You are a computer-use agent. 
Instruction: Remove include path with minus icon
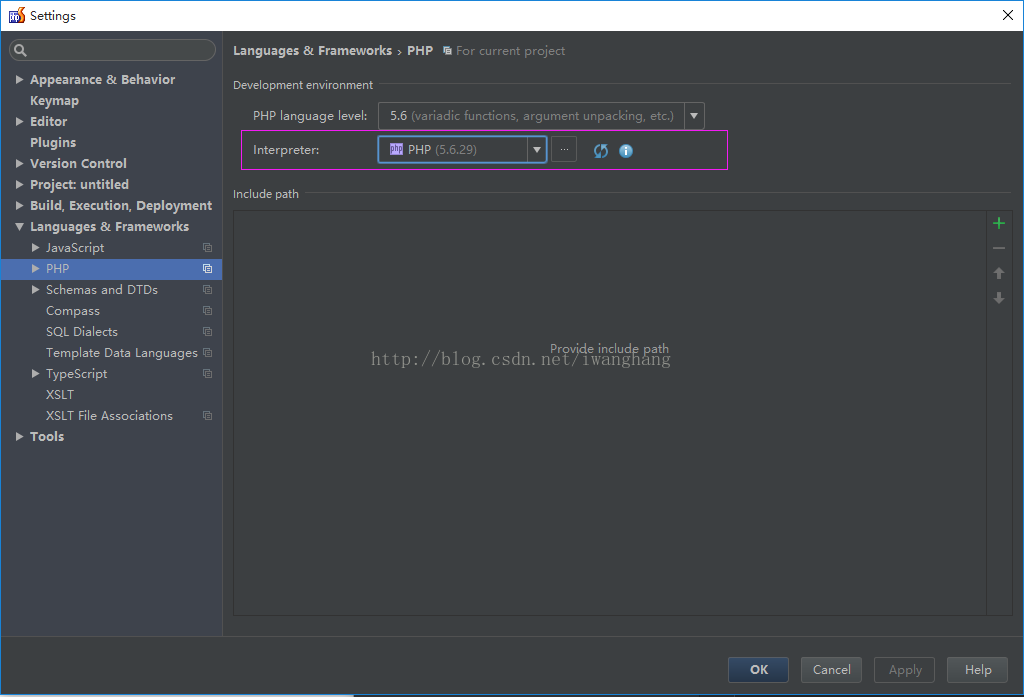[x=999, y=248]
